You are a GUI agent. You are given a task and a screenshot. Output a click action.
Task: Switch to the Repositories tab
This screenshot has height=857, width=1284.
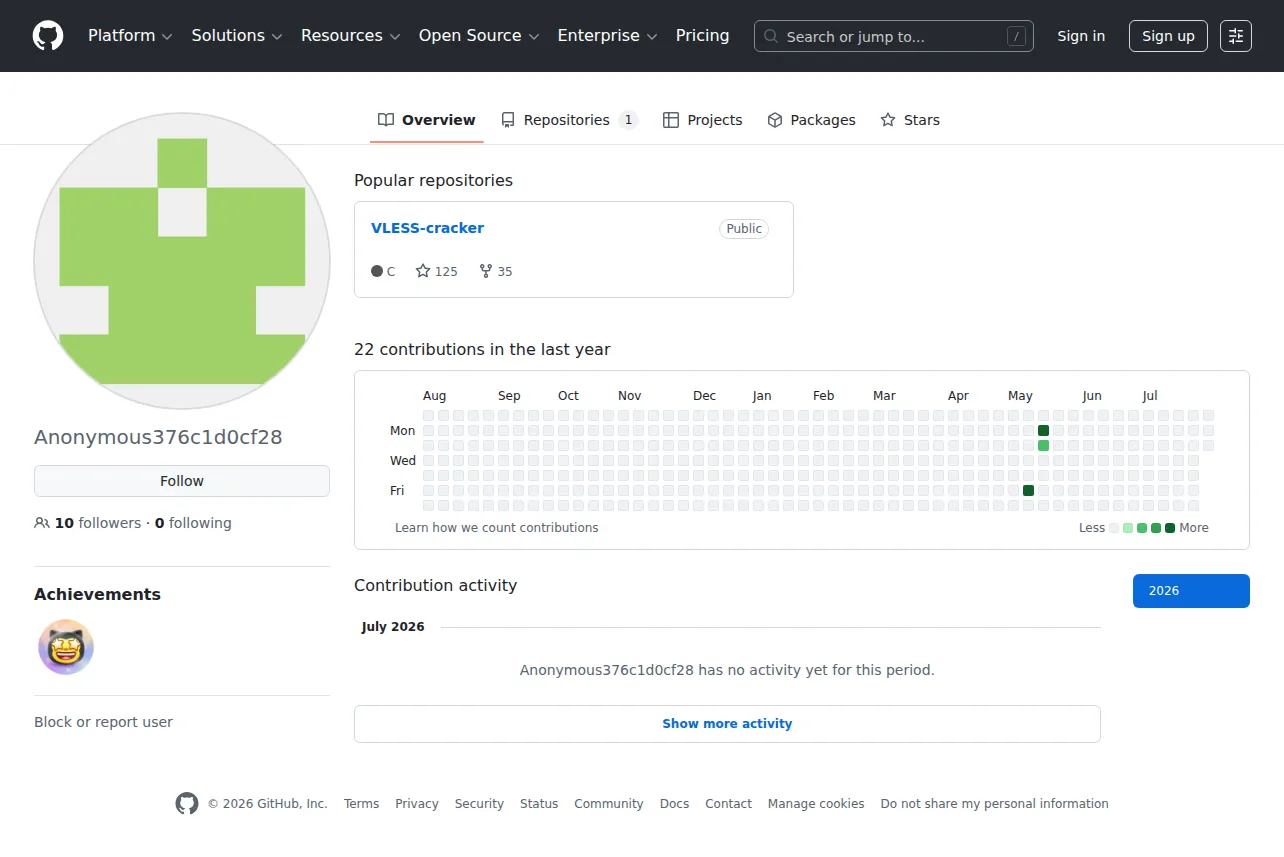tap(570, 120)
